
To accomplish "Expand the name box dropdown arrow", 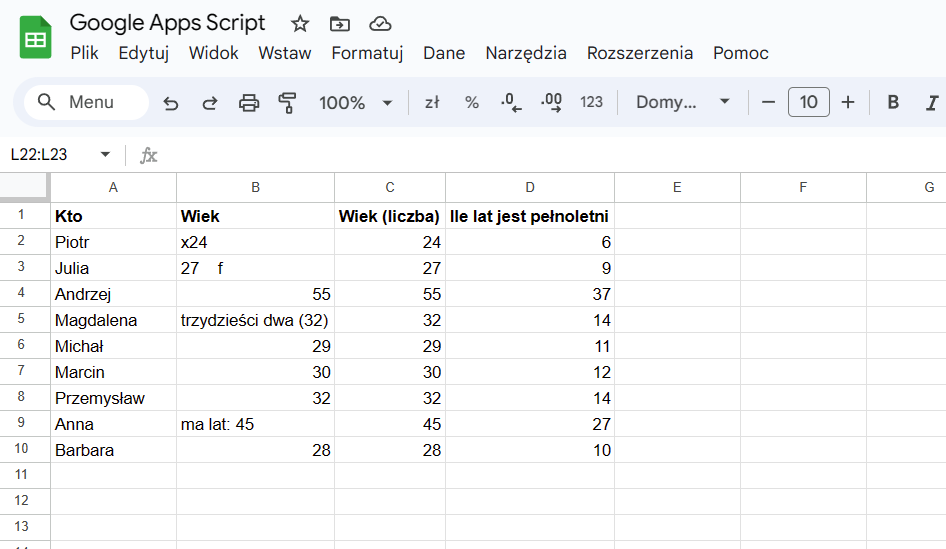I will pyautogui.click(x=105, y=154).
